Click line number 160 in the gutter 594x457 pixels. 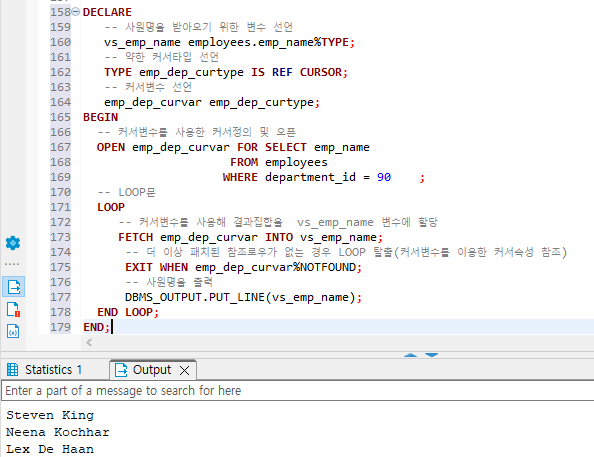60,42
